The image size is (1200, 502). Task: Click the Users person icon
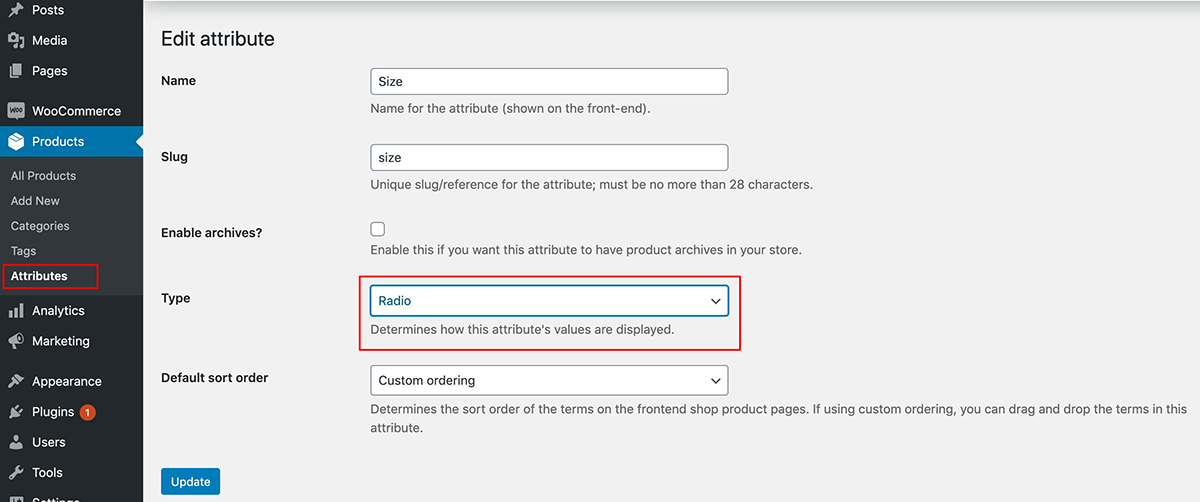16,442
